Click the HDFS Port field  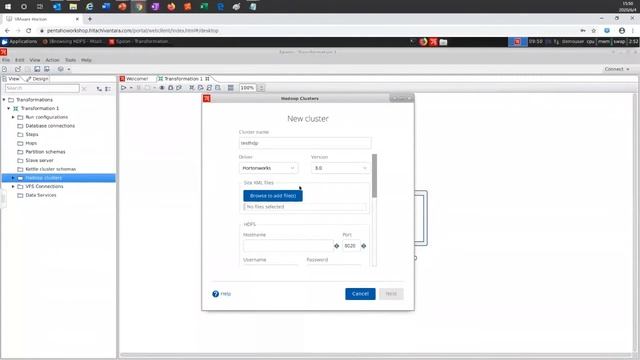(x=351, y=246)
